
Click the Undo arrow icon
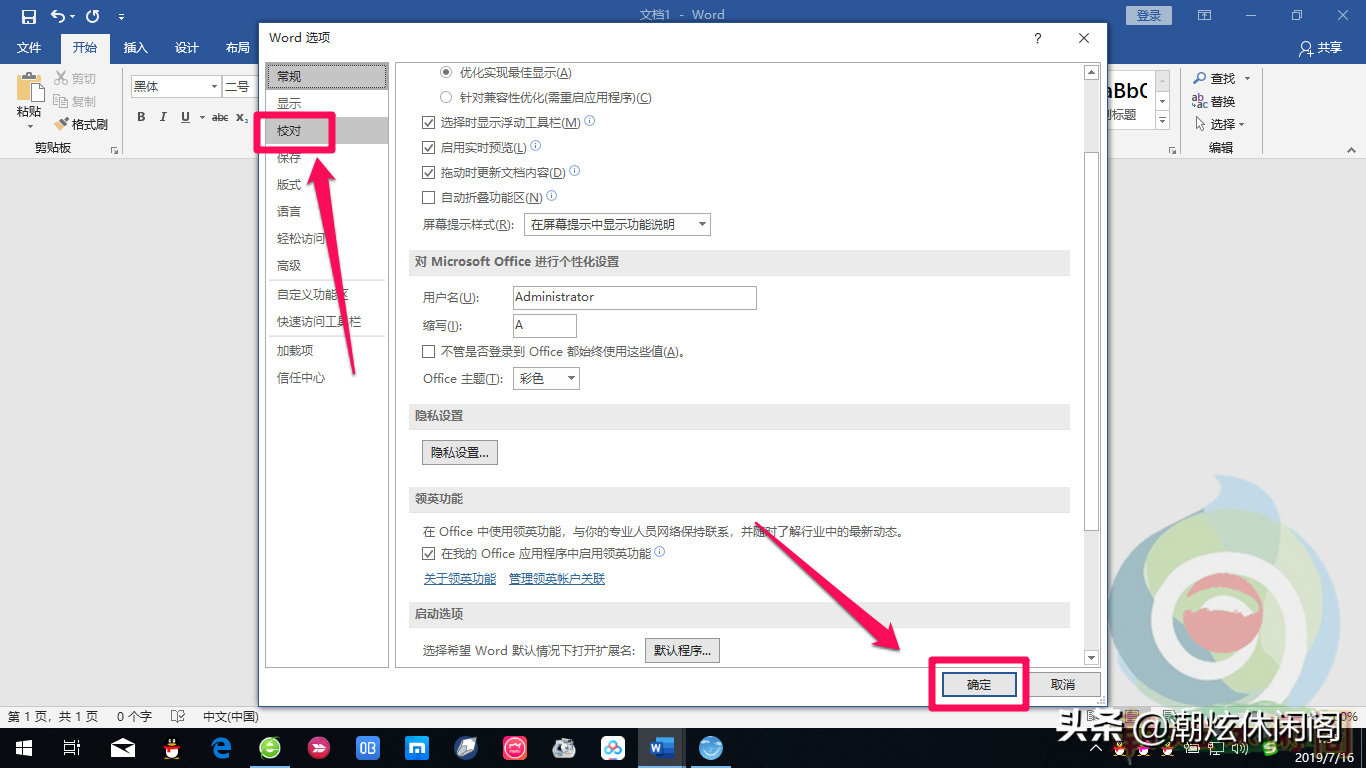point(58,16)
